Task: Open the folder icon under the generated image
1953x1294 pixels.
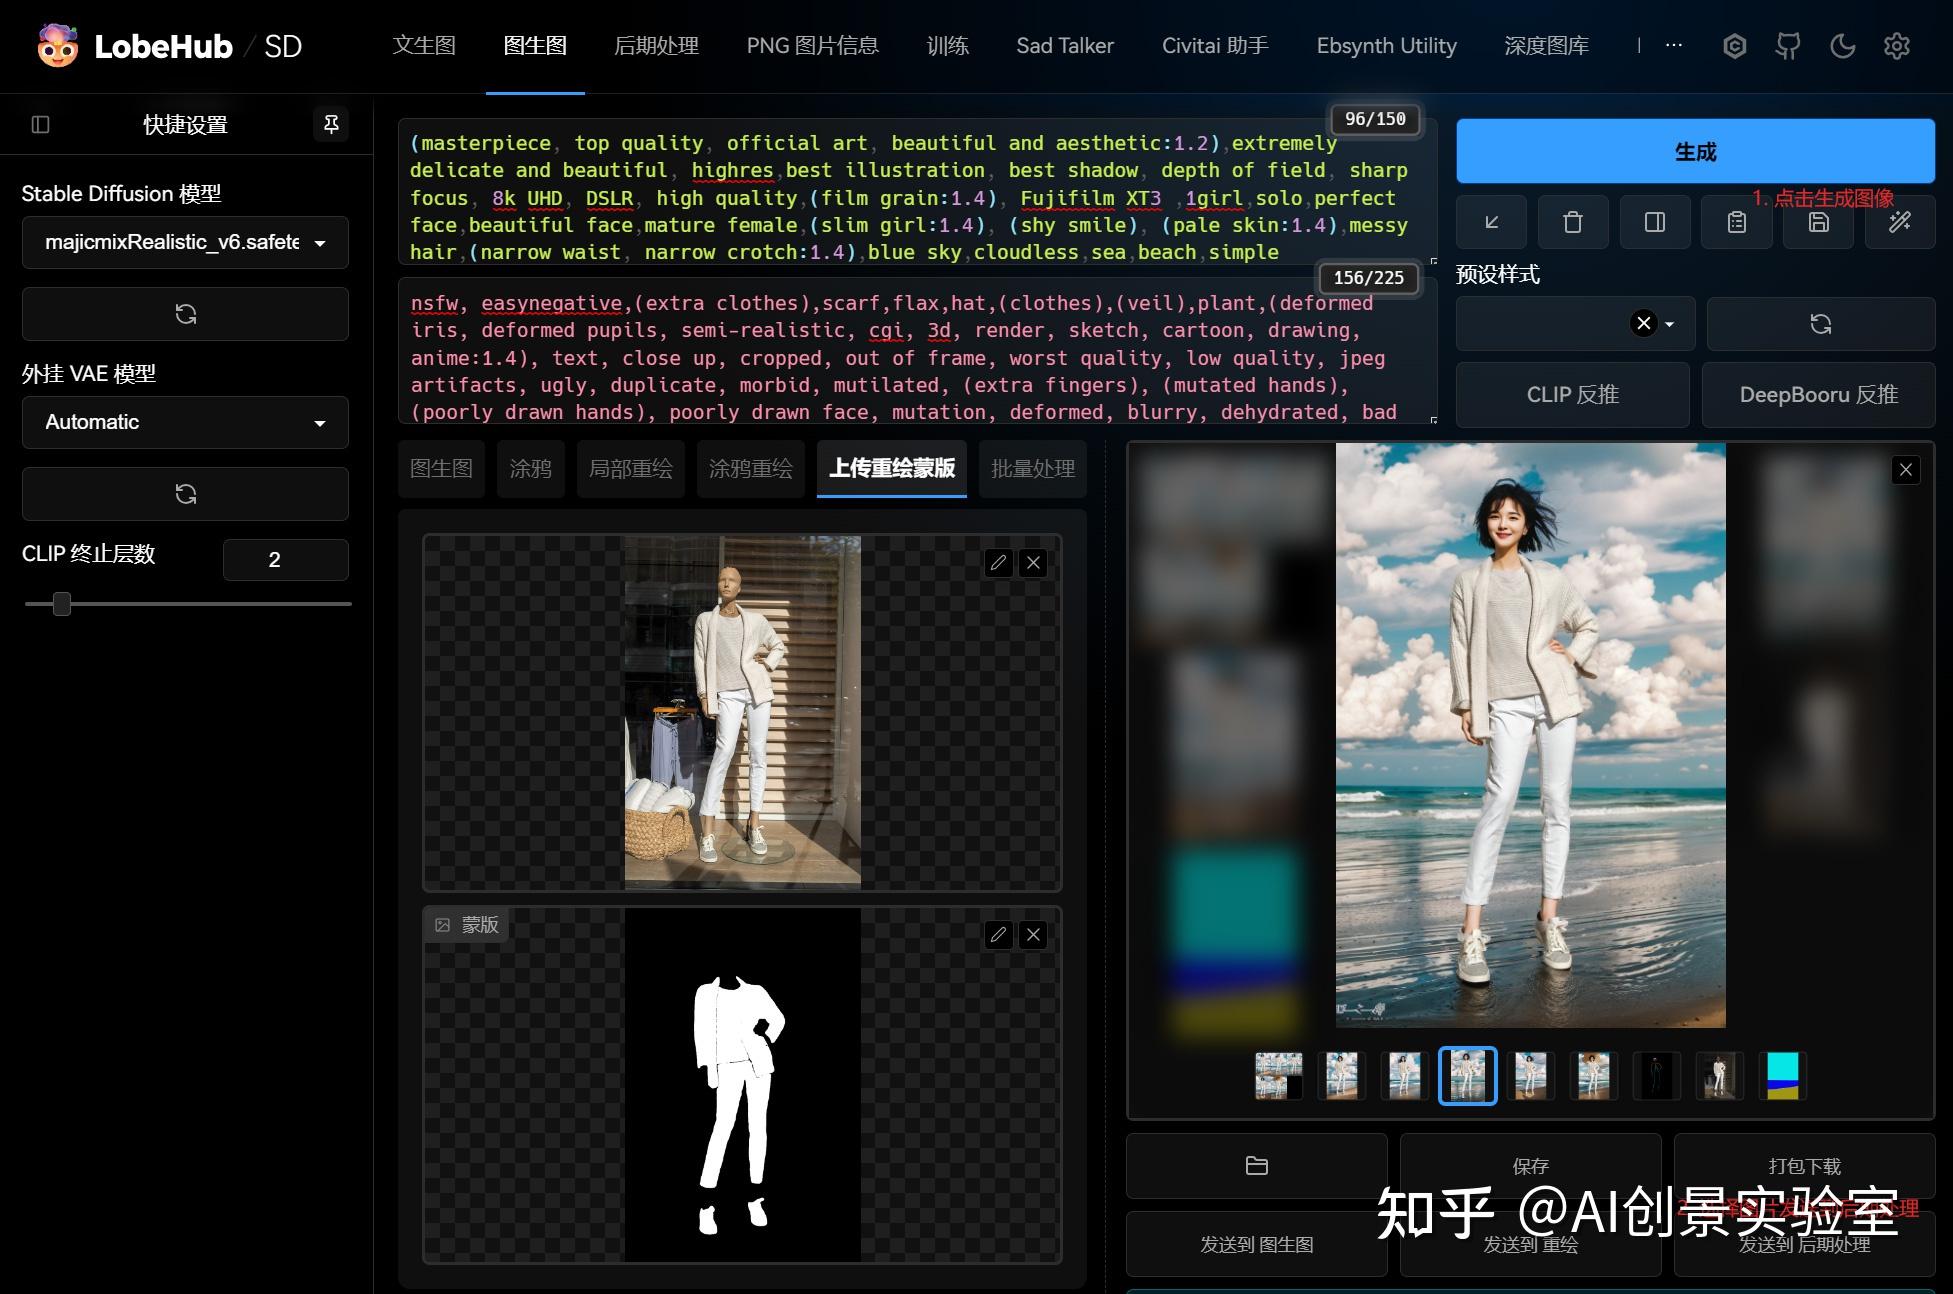Action: tap(1256, 1165)
